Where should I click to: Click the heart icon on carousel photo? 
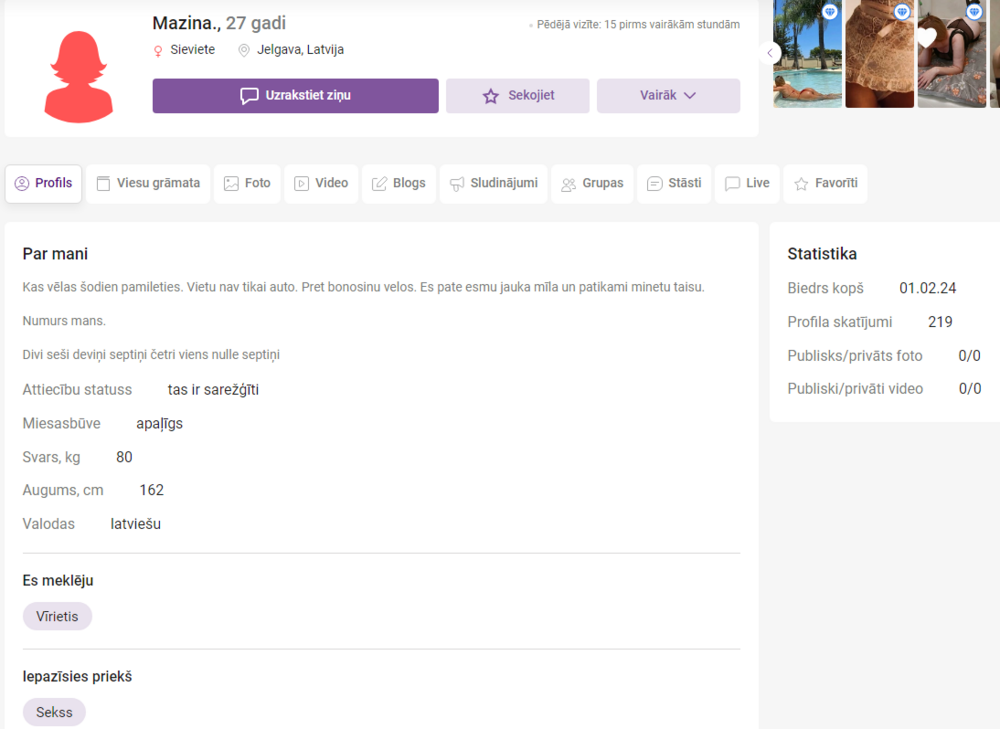928,38
